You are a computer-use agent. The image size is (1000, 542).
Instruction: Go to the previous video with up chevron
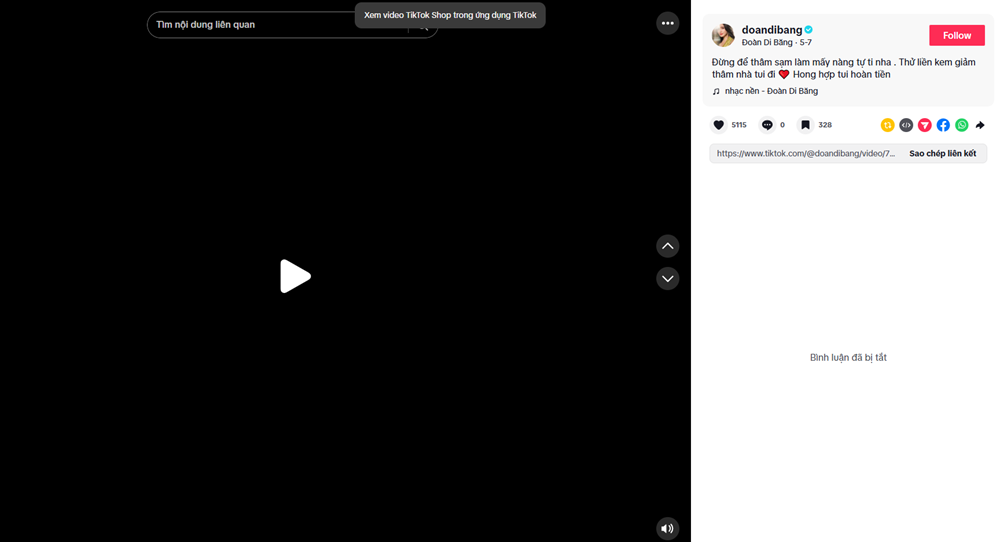(x=668, y=246)
